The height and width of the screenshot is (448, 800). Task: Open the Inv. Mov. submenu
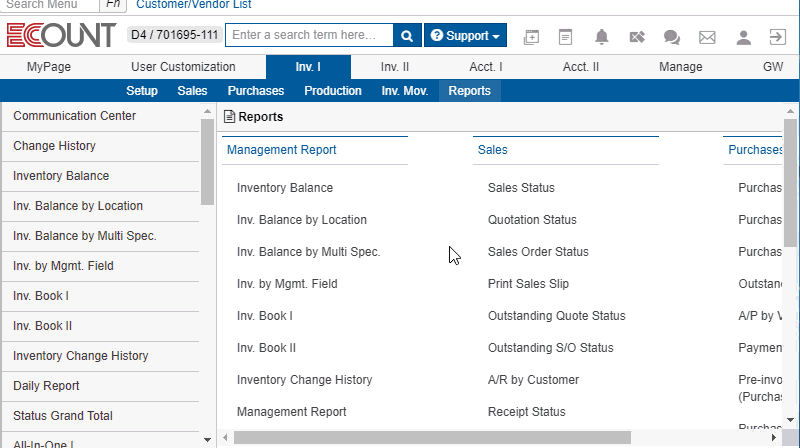405,91
